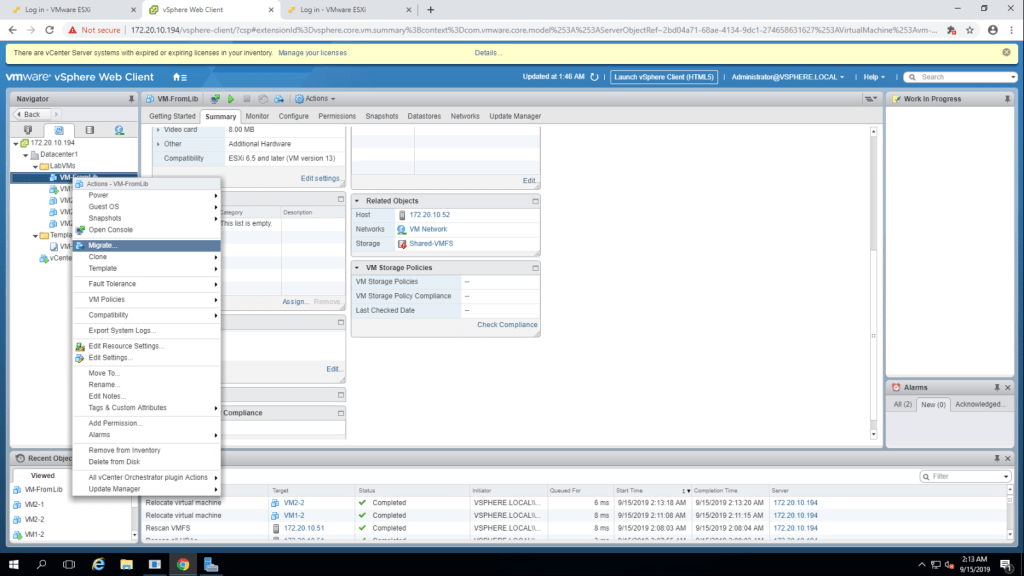Open the Storage view icon in Navigator
This screenshot has height=576, width=1024.
coord(89,130)
